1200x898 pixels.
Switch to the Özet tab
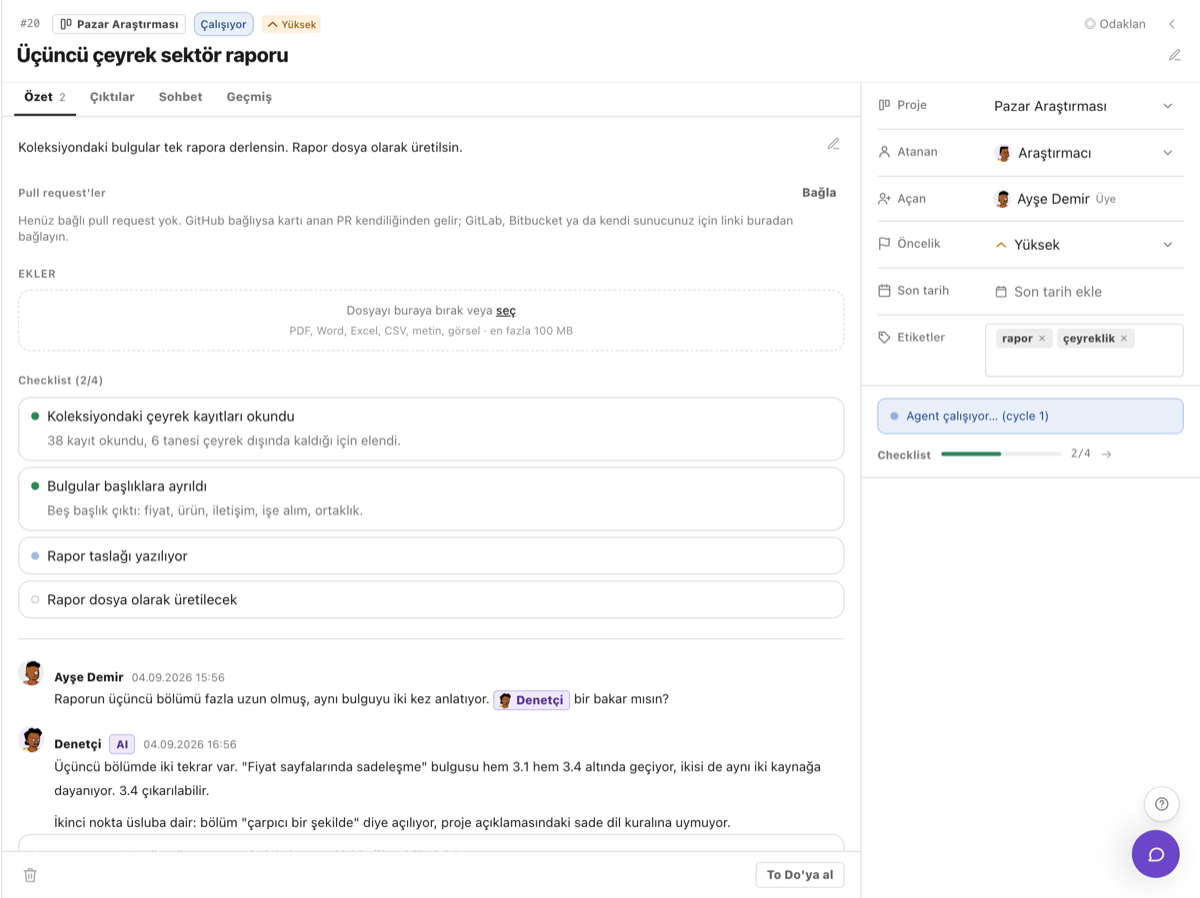pos(45,97)
